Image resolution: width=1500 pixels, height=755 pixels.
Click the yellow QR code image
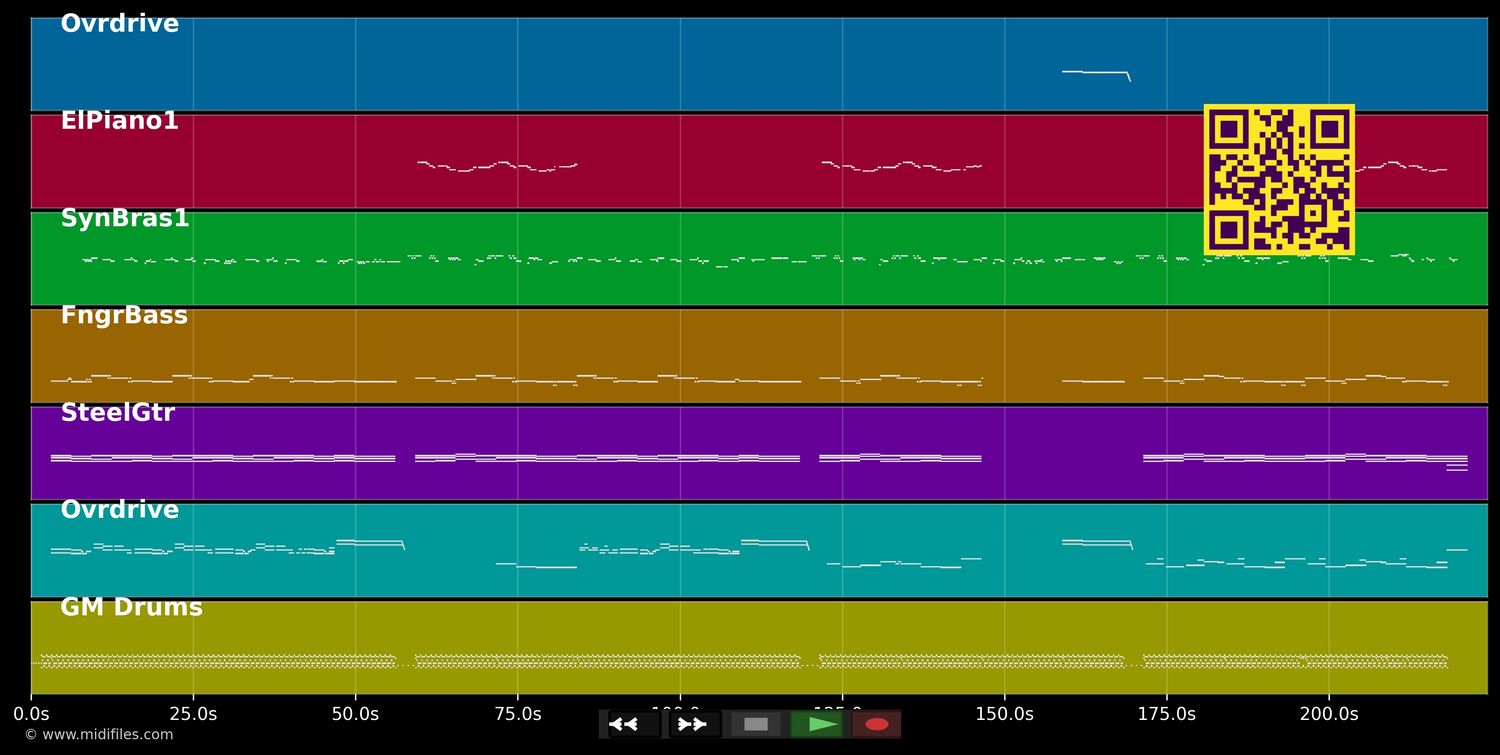(x=1279, y=179)
